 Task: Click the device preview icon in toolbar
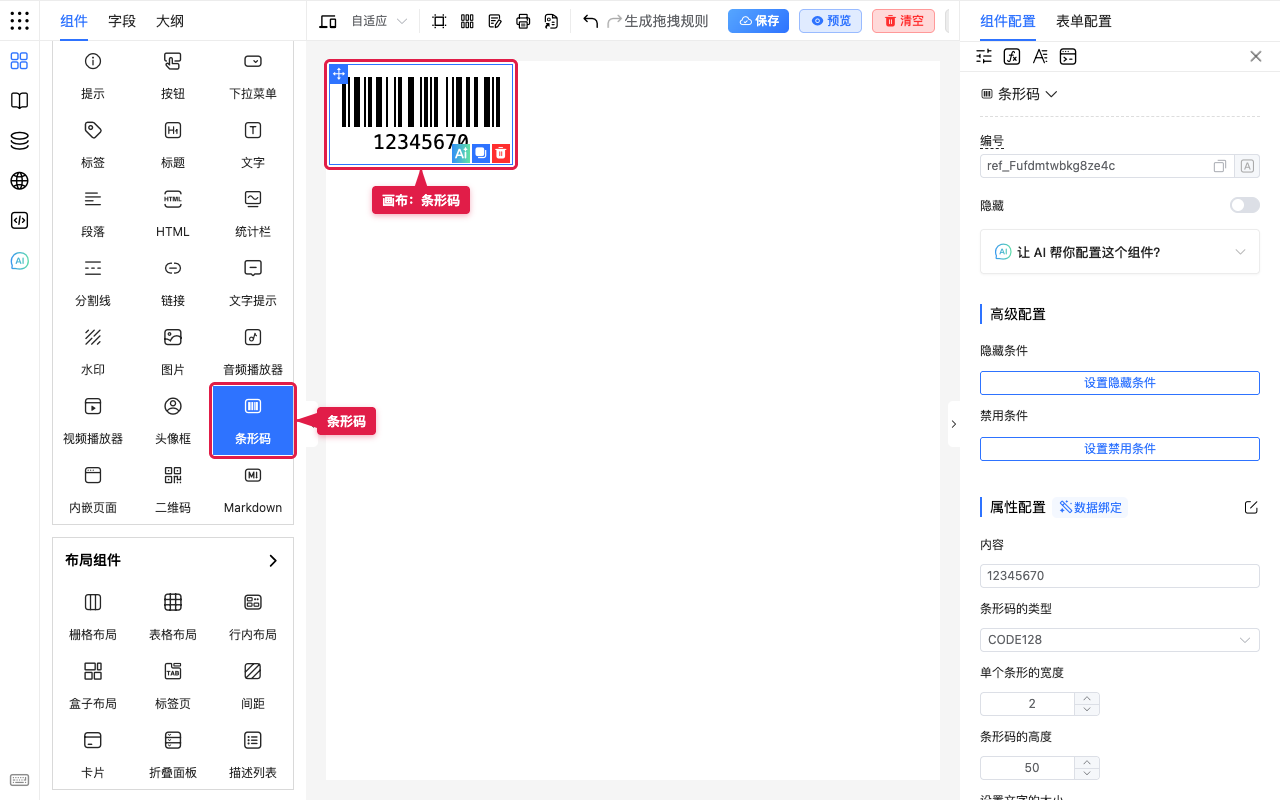coord(328,21)
